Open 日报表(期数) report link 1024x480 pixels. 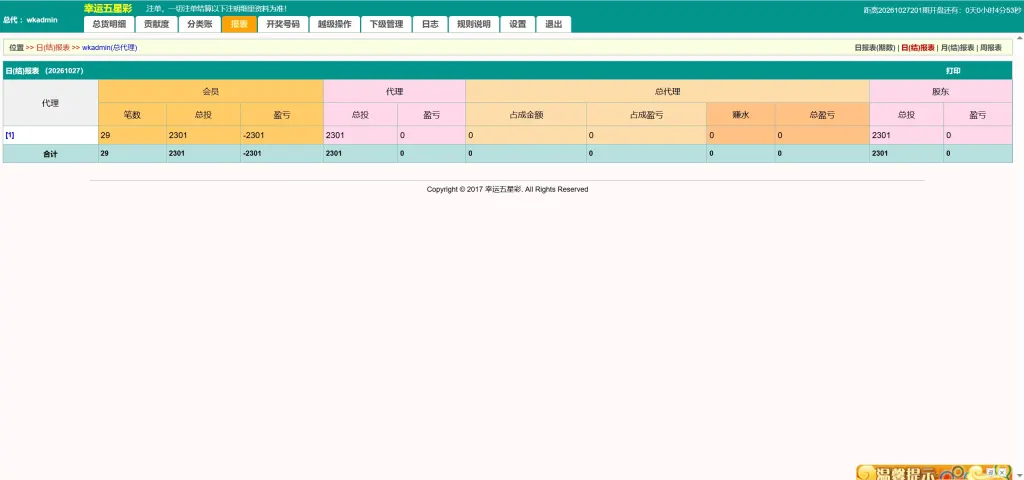[x=875, y=48]
